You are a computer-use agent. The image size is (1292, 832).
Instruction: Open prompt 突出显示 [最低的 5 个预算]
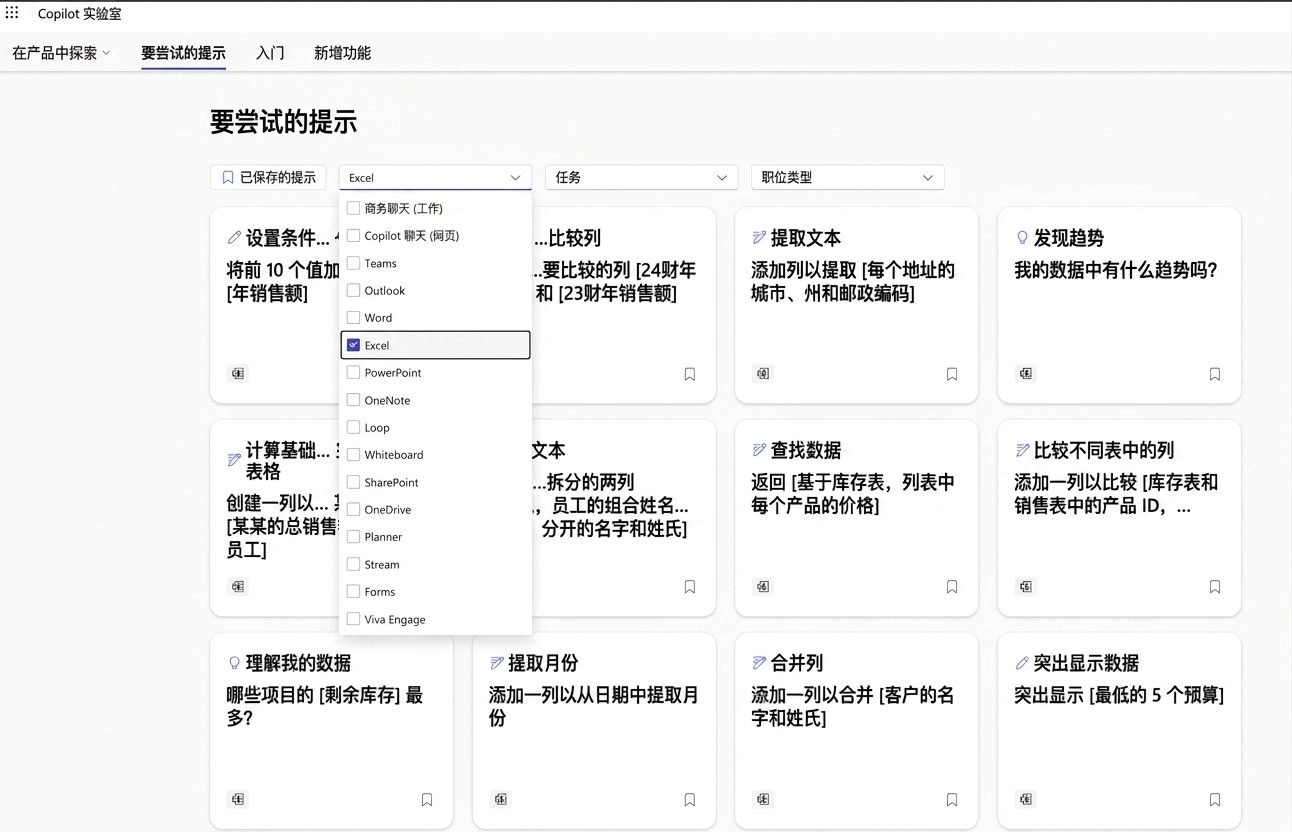click(x=1119, y=695)
